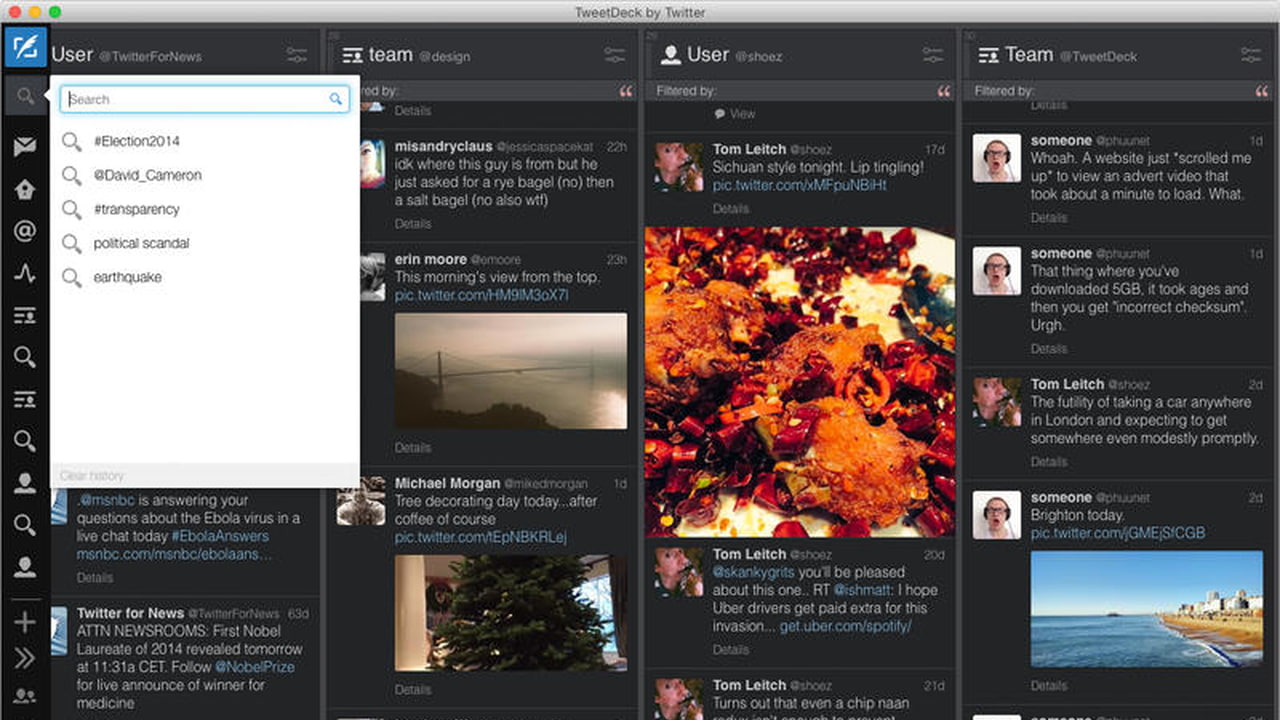1280x720 pixels.
Task: Open column settings for User @shoez
Action: tap(933, 55)
